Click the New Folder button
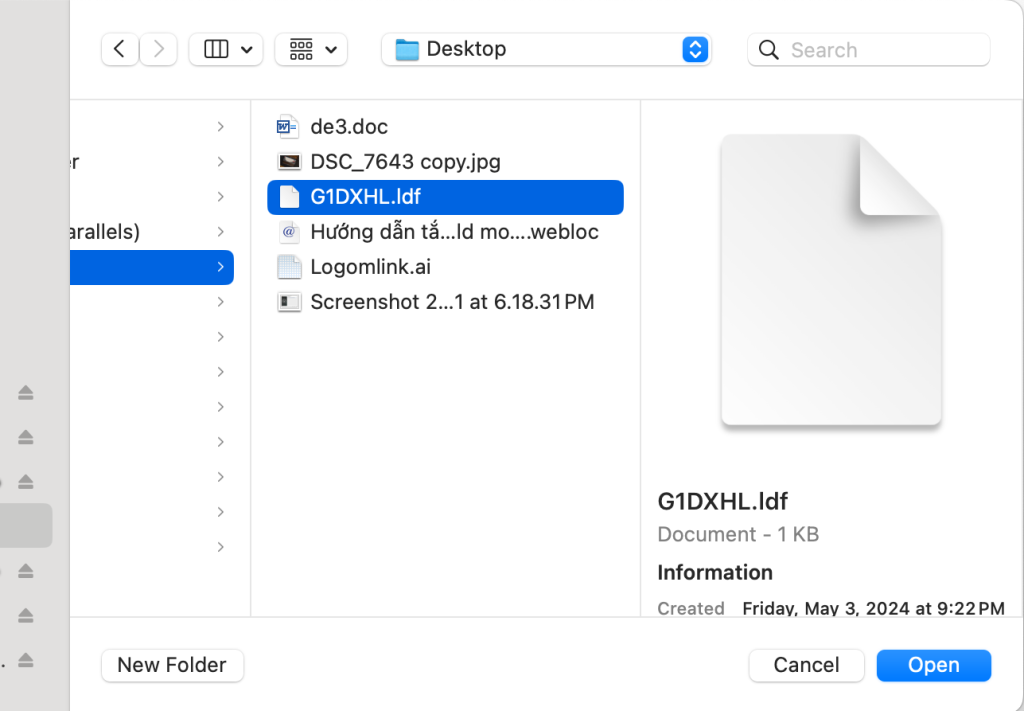1024x711 pixels. 172,665
